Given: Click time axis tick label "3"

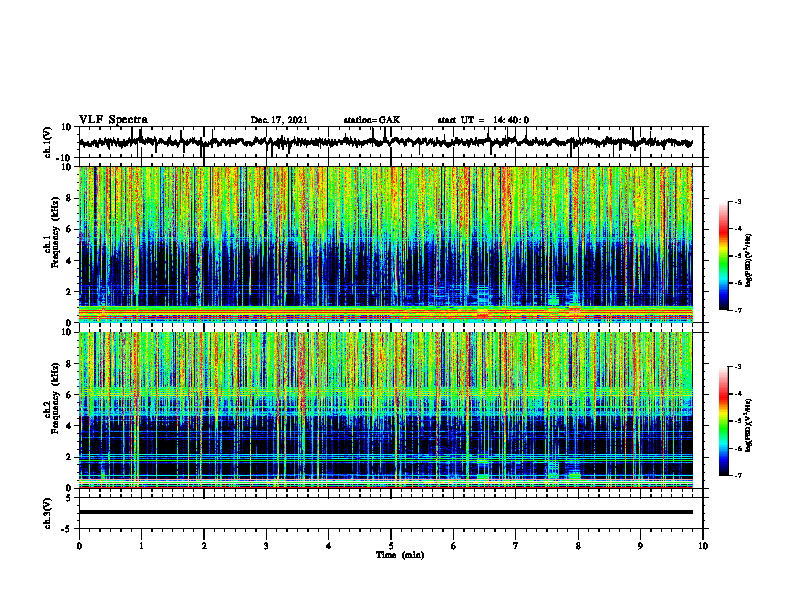Looking at the screenshot, I should pos(266,546).
